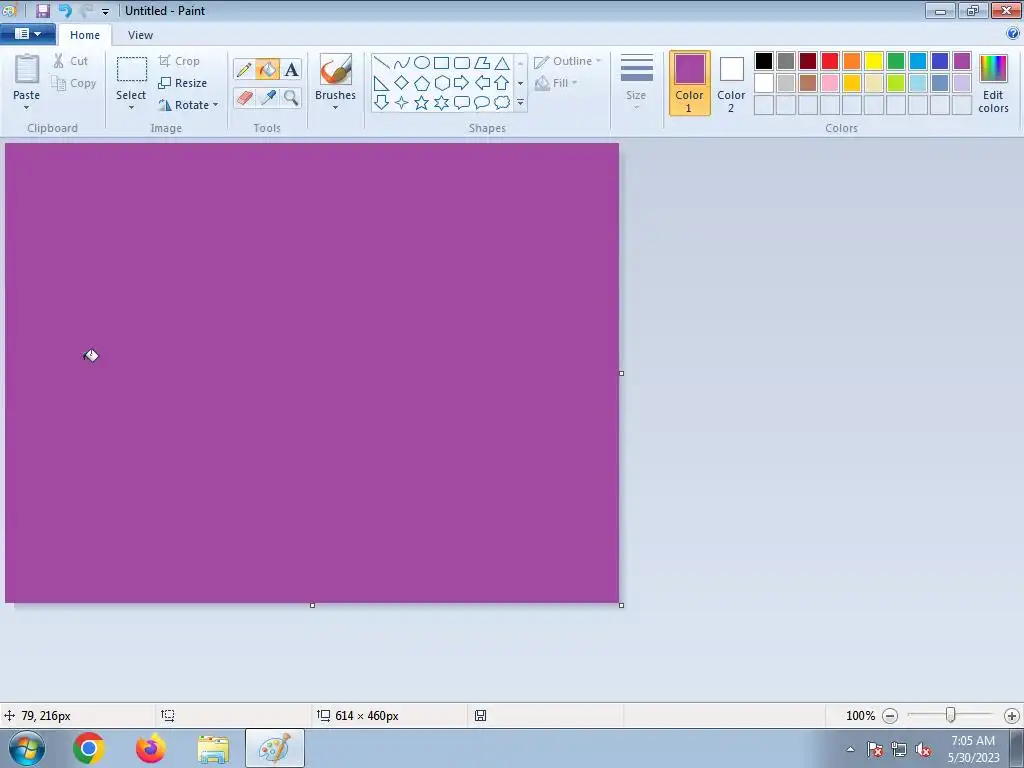
Task: Choose the Diamond shape
Action: (402, 83)
